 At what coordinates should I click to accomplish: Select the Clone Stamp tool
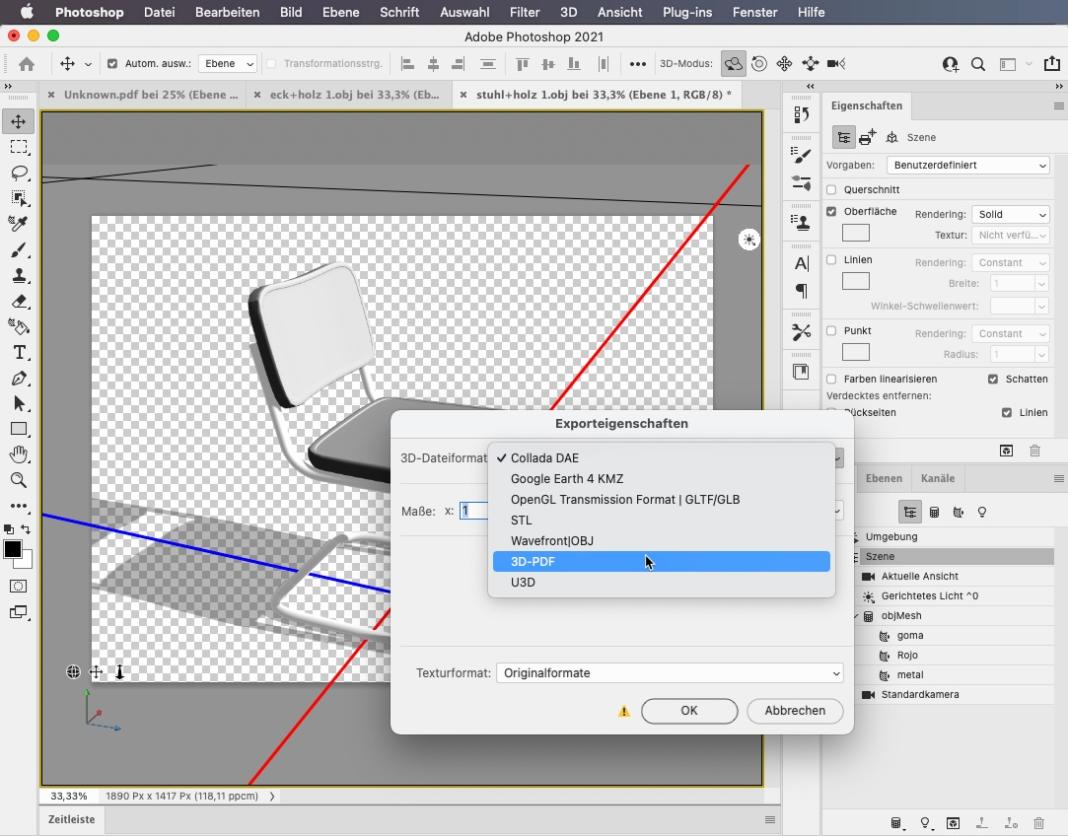tap(18, 275)
